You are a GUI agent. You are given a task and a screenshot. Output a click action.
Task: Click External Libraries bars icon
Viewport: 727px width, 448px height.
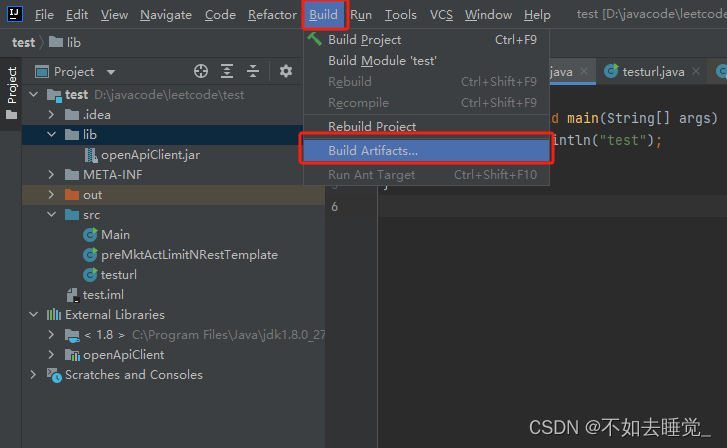coord(54,315)
